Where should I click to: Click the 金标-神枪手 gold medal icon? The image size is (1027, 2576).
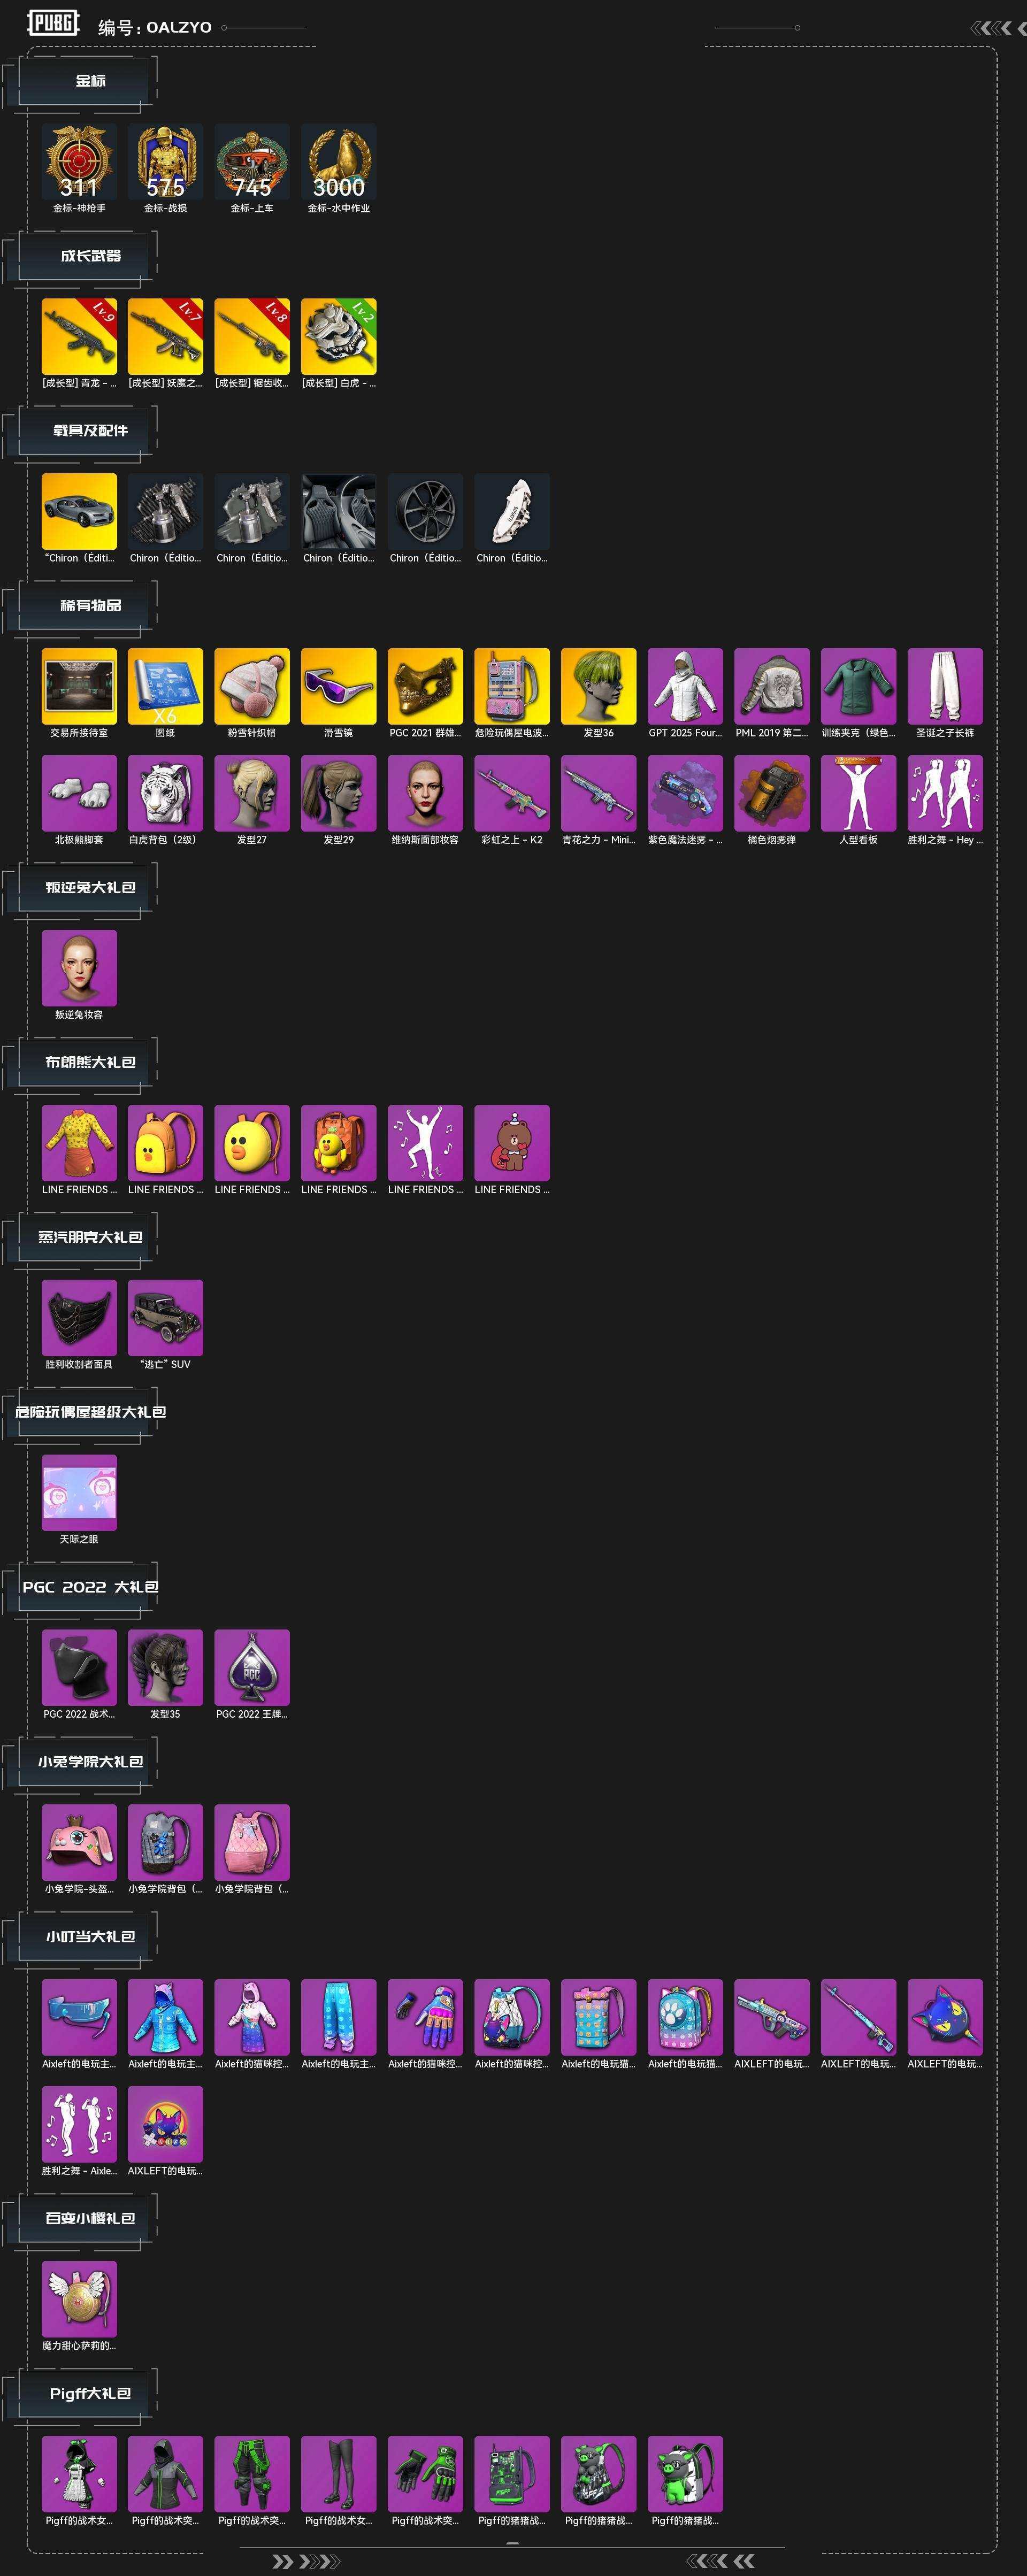coord(79,161)
